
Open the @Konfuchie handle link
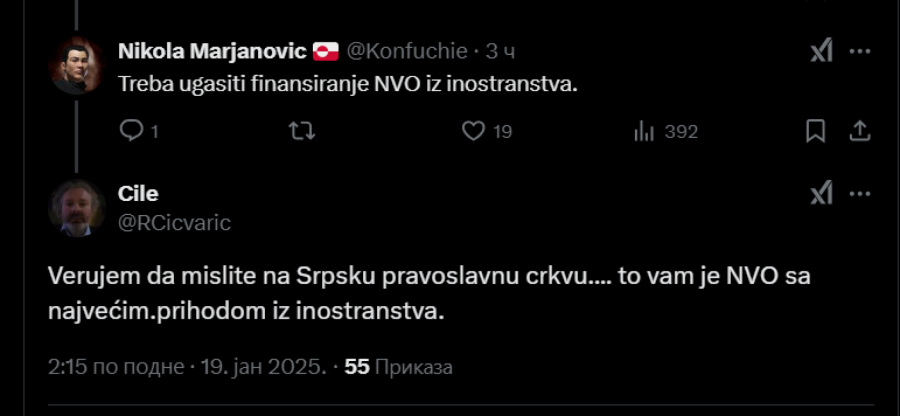[406, 50]
